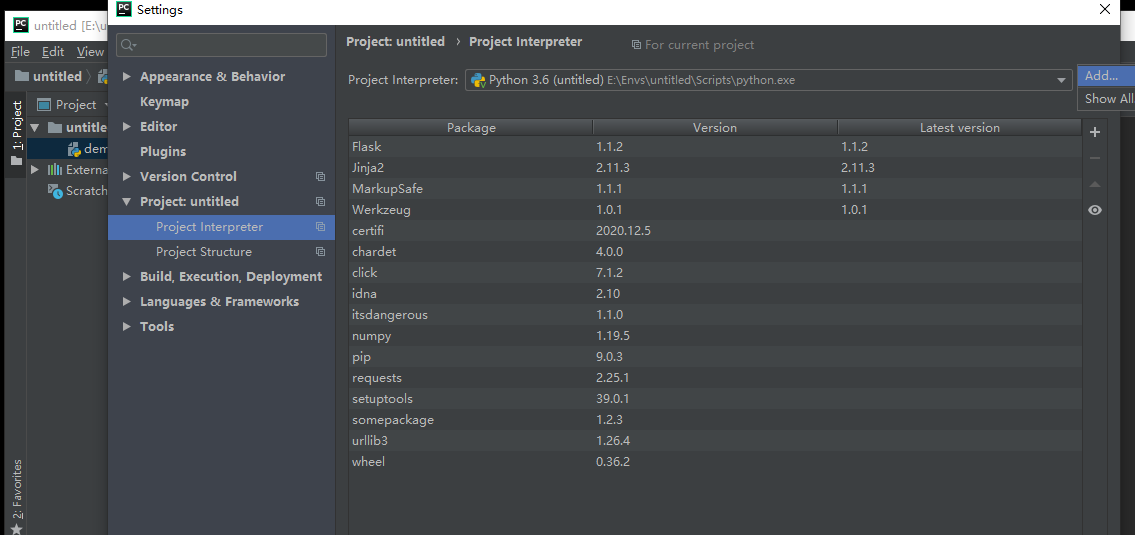Image resolution: width=1135 pixels, height=535 pixels.
Task: Select the requests package row
Action: 715,378
